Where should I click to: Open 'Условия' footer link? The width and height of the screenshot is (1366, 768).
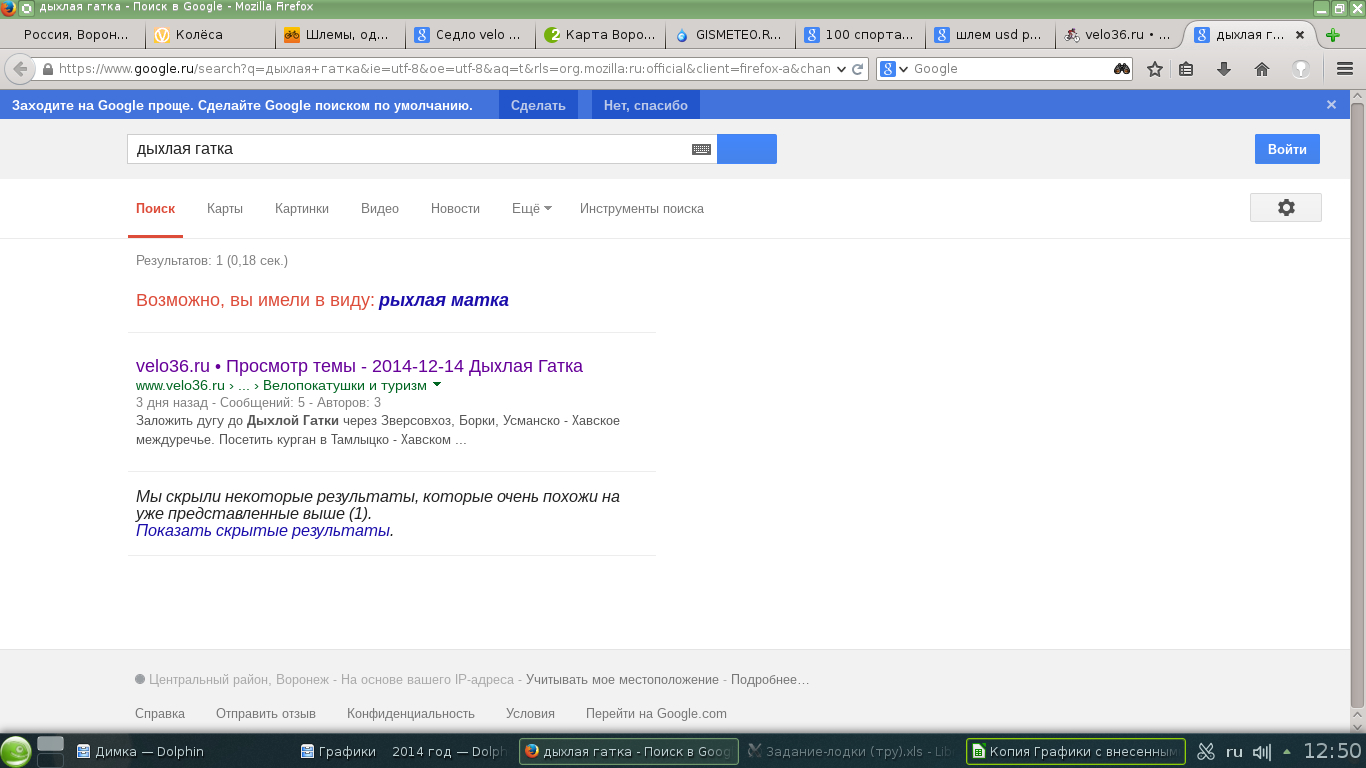[530, 714]
